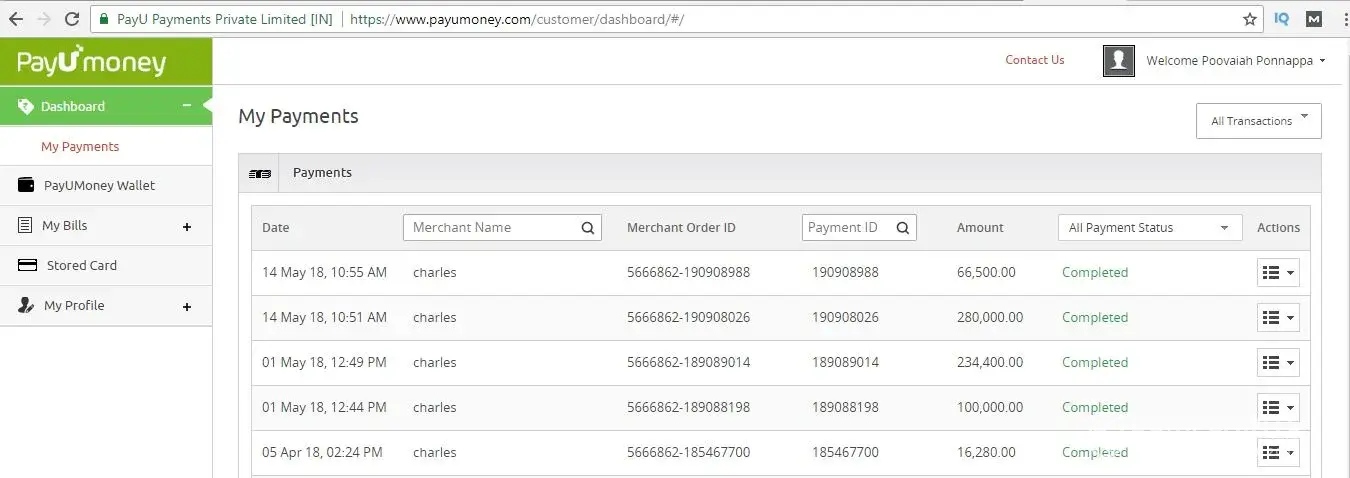The height and width of the screenshot is (478, 1350).
Task: Click the search icon in Payment ID field
Action: point(902,228)
